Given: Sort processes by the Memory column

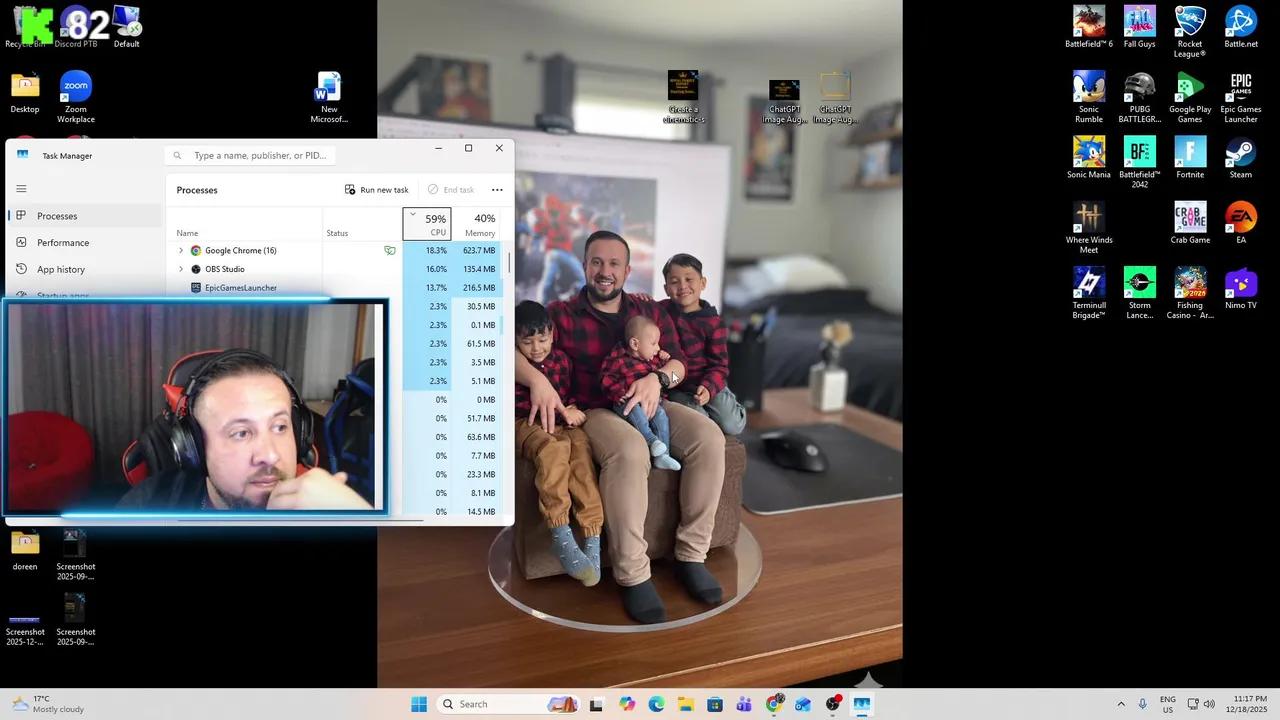Looking at the screenshot, I should pyautogui.click(x=476, y=224).
